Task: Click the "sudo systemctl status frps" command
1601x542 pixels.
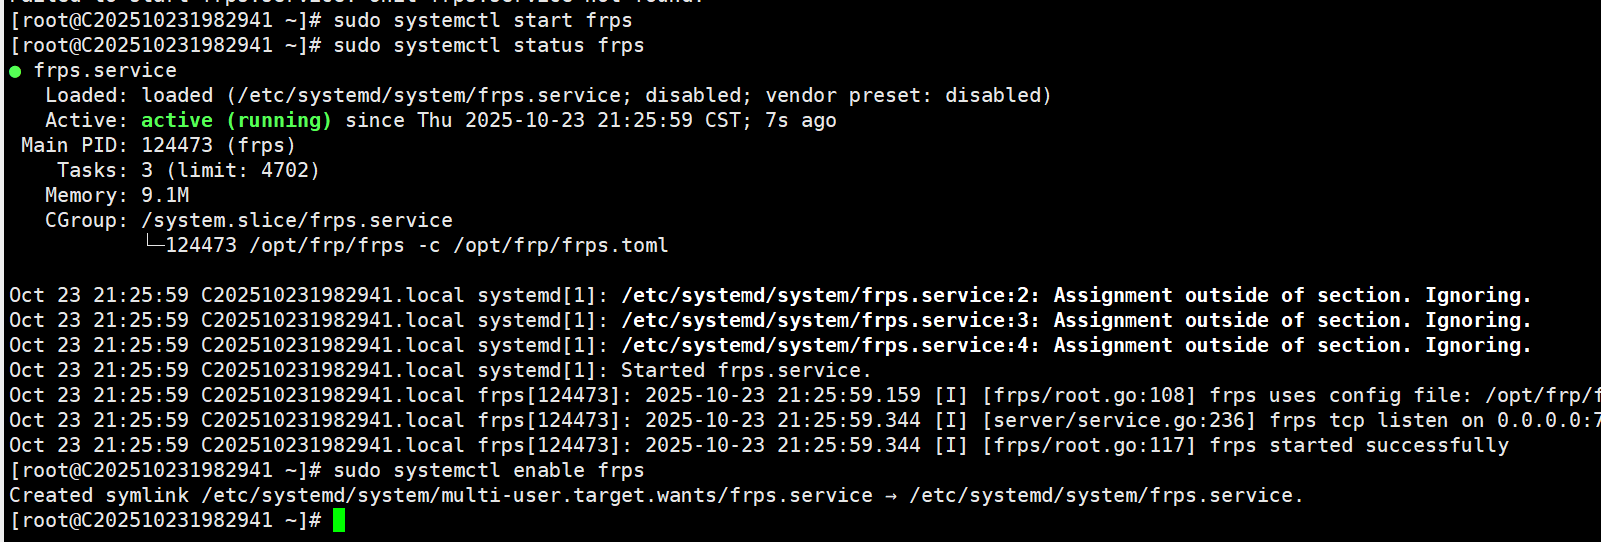Action: point(488,45)
